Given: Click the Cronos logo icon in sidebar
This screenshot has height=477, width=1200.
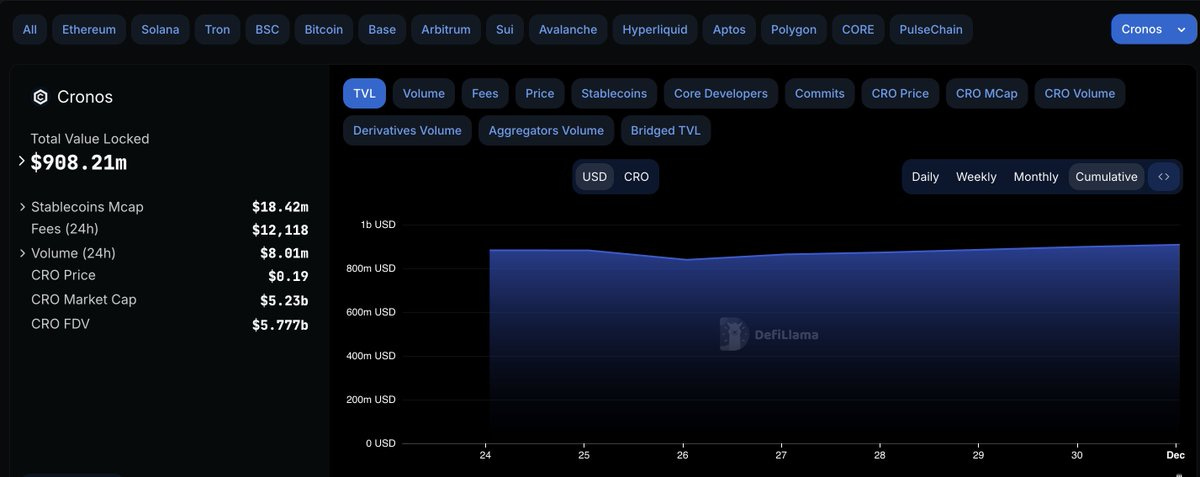Looking at the screenshot, I should pyautogui.click(x=40, y=97).
